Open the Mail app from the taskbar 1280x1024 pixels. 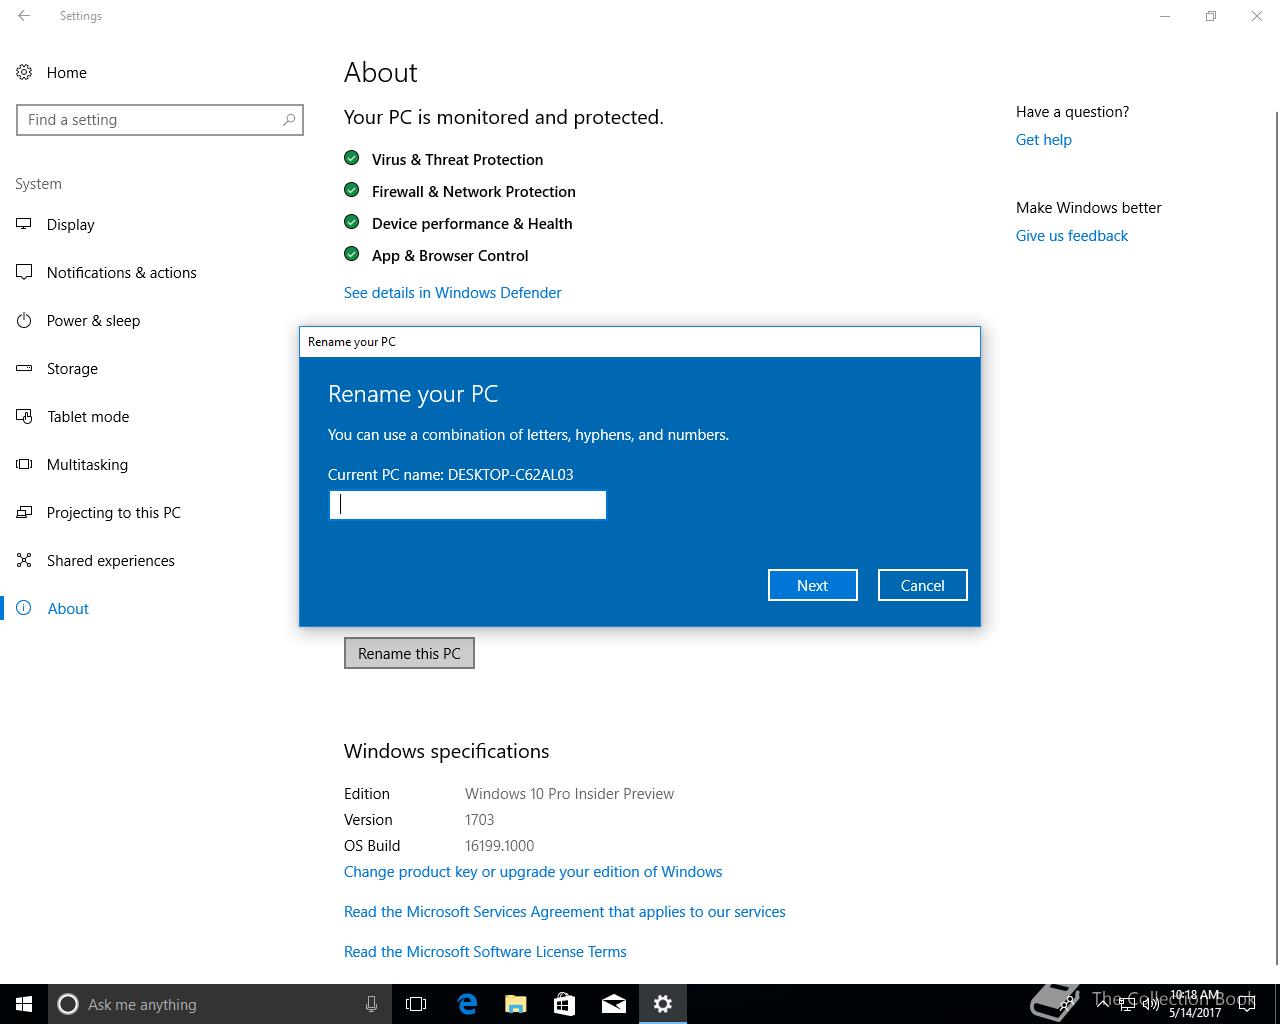pyautogui.click(x=614, y=1004)
